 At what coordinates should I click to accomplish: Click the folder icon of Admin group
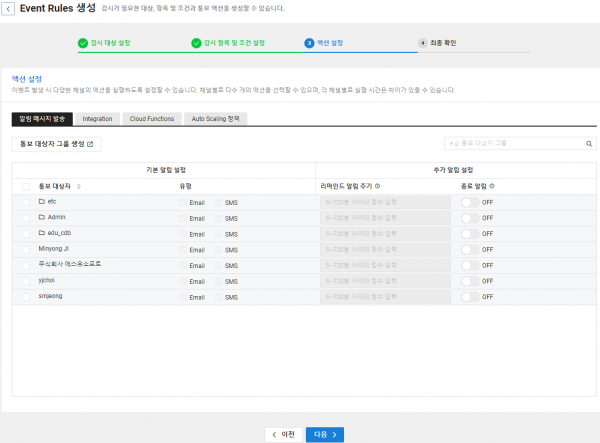point(42,217)
